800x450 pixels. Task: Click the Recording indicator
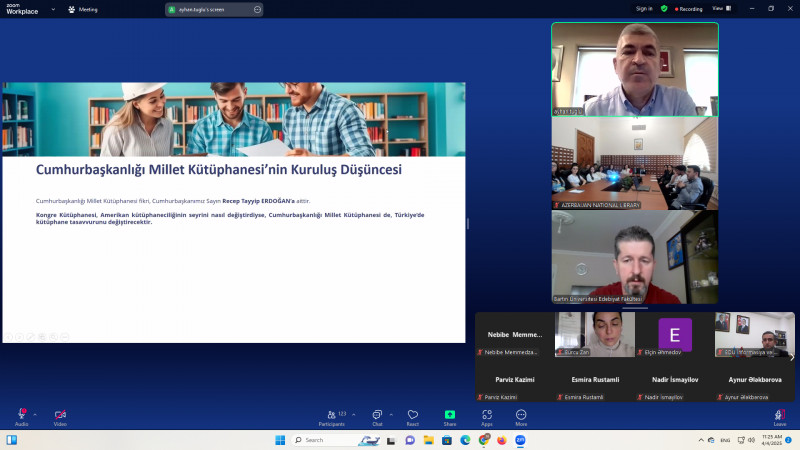click(x=688, y=8)
